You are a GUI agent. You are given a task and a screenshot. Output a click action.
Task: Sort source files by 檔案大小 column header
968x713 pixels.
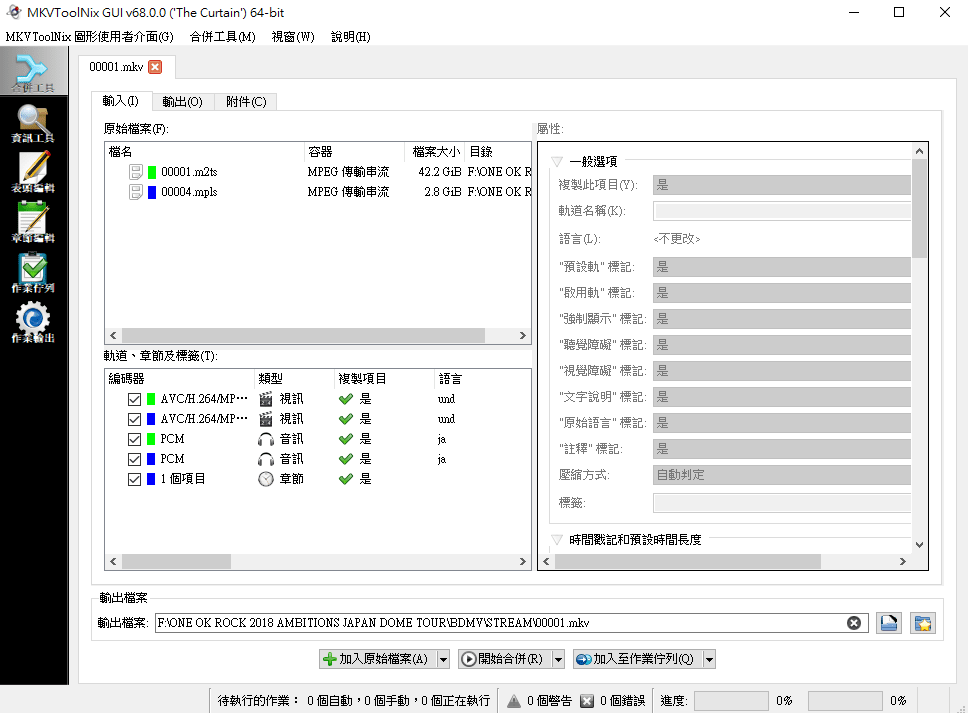435,152
